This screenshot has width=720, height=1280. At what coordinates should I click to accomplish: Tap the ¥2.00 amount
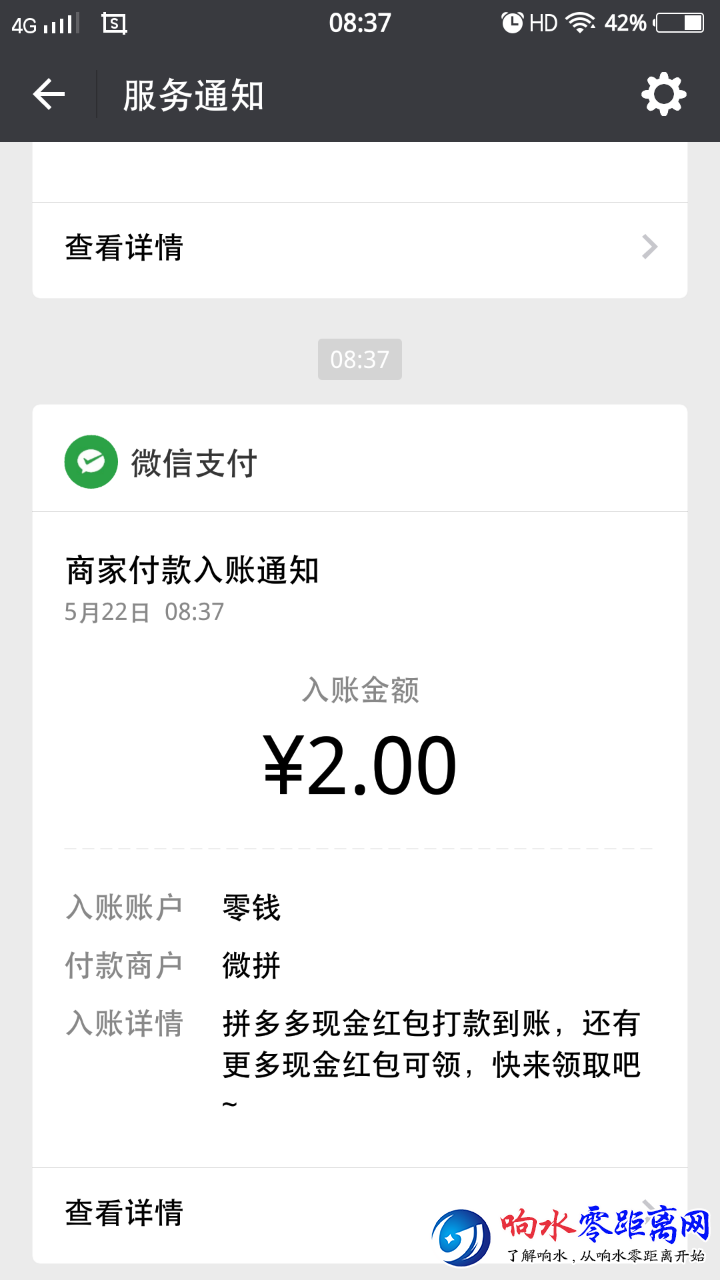(x=360, y=766)
